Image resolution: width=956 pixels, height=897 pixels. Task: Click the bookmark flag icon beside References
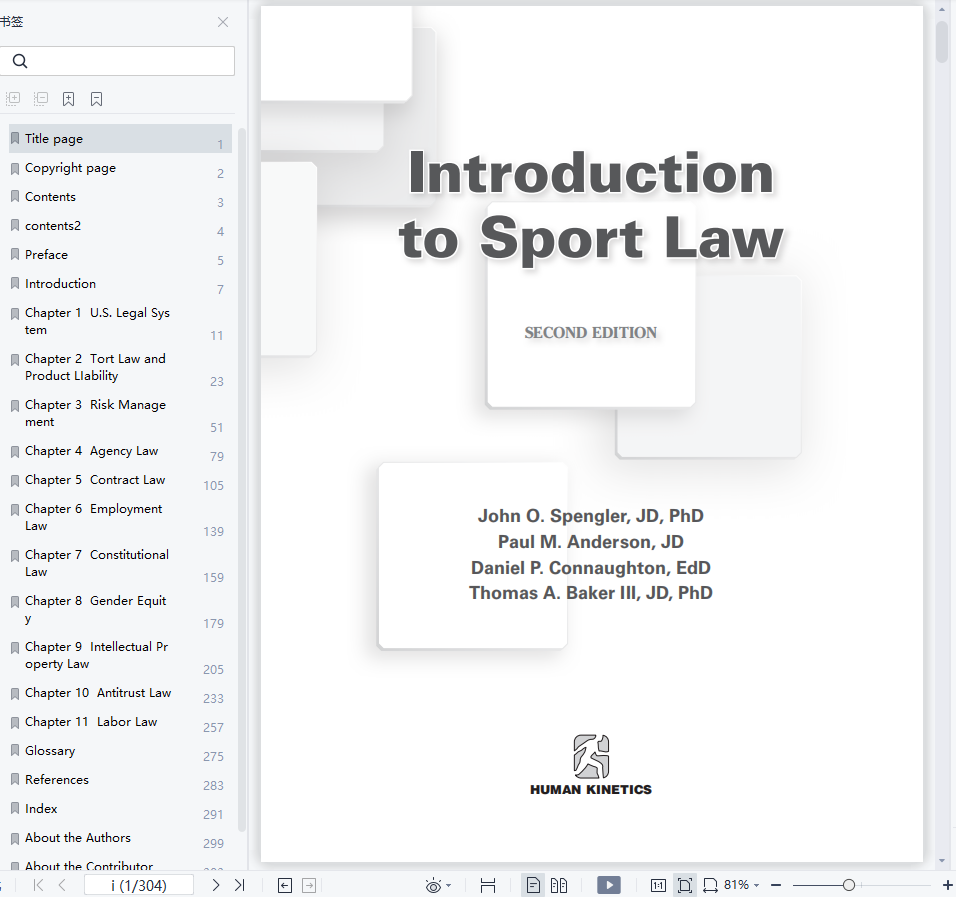click(15, 780)
